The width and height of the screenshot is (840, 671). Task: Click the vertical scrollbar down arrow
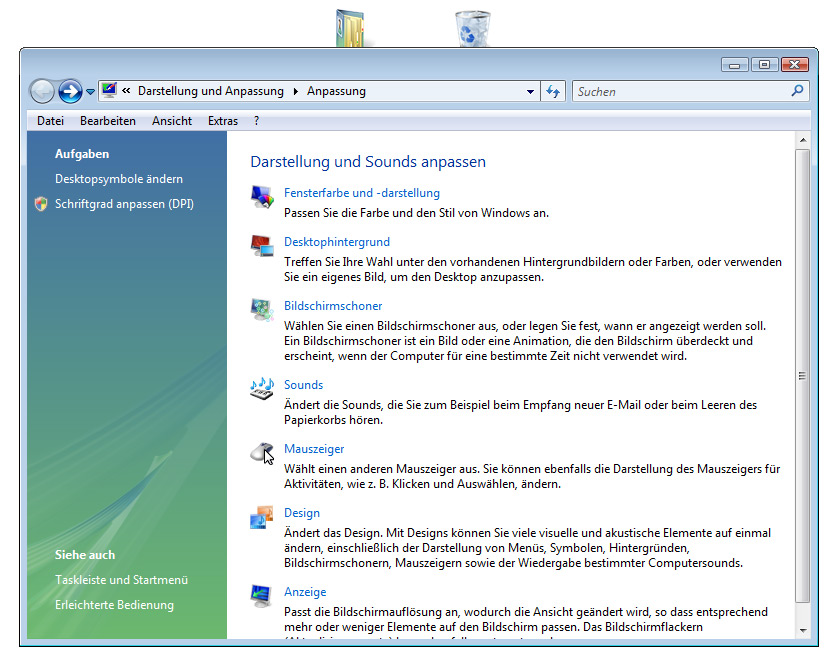coord(802,630)
